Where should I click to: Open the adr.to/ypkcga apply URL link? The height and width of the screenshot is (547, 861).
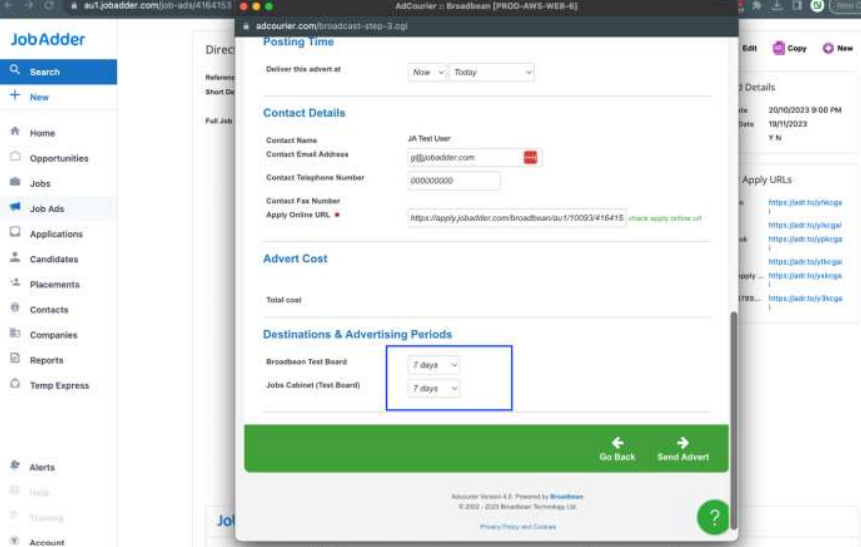pyautogui.click(x=805, y=239)
